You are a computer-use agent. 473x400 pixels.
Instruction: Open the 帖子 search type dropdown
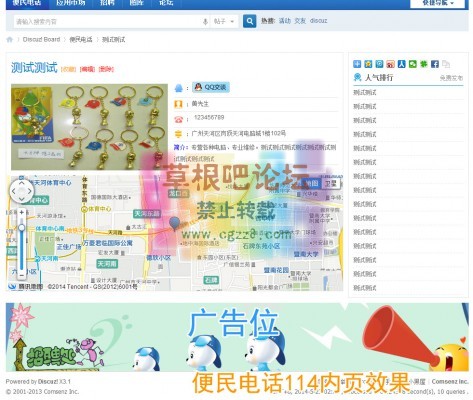pos(224,21)
